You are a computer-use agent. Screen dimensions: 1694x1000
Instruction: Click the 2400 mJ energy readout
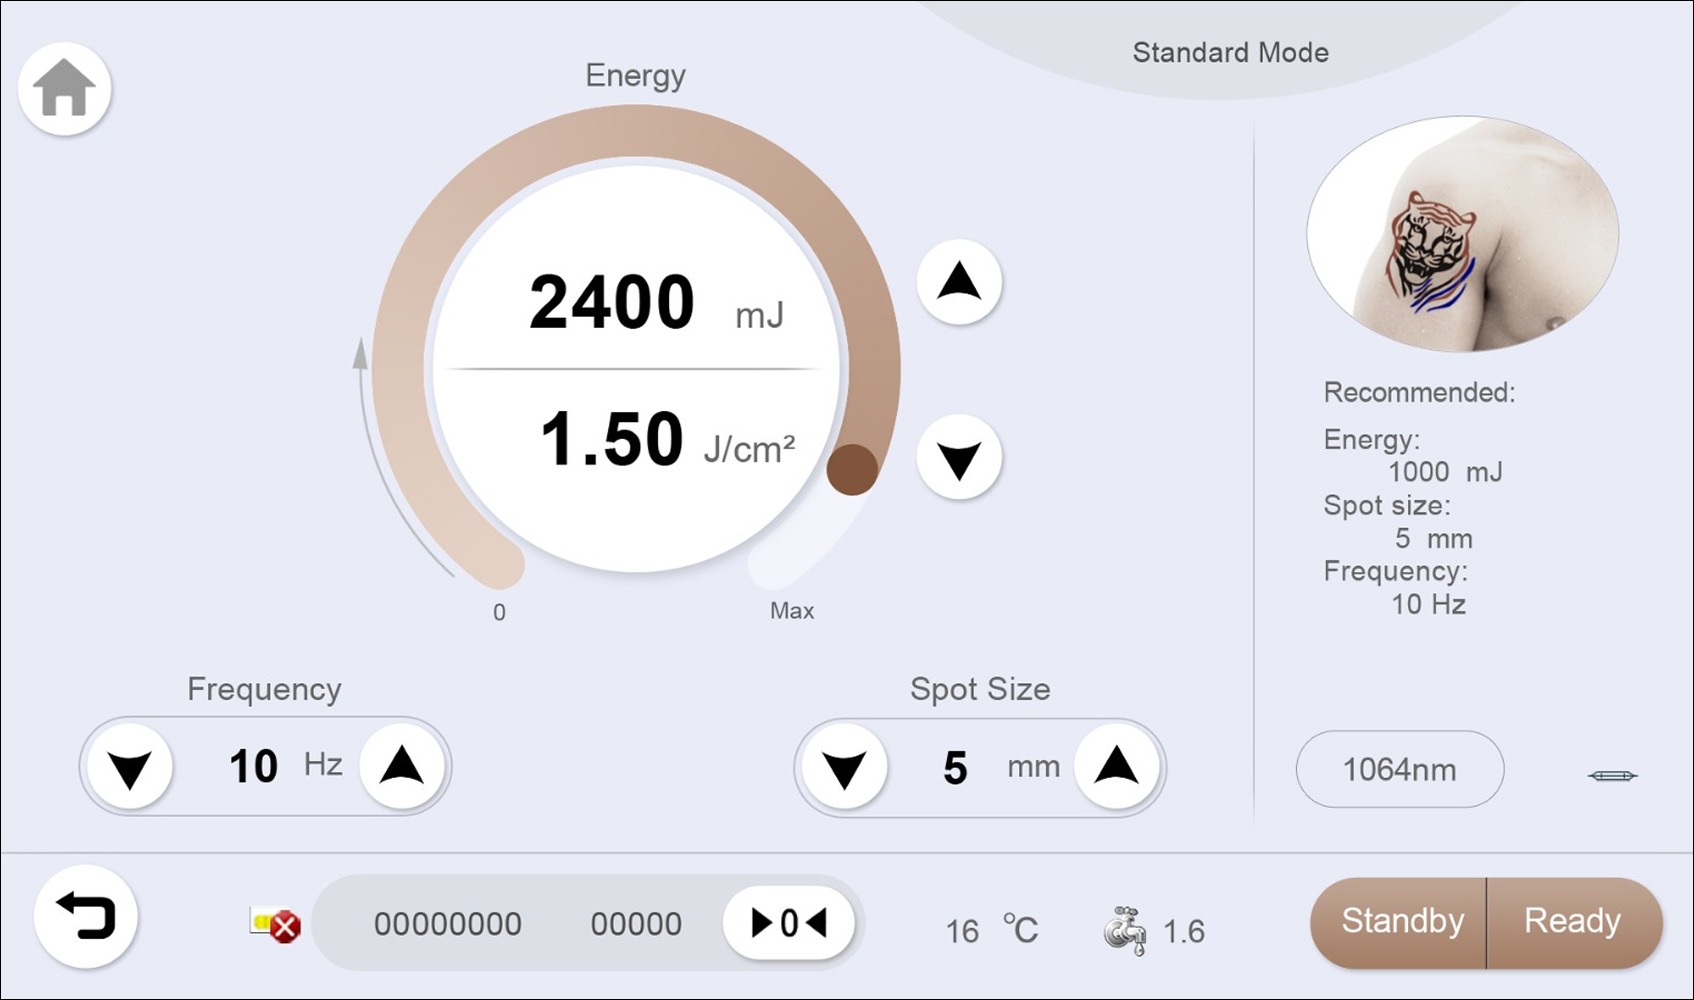click(x=612, y=303)
